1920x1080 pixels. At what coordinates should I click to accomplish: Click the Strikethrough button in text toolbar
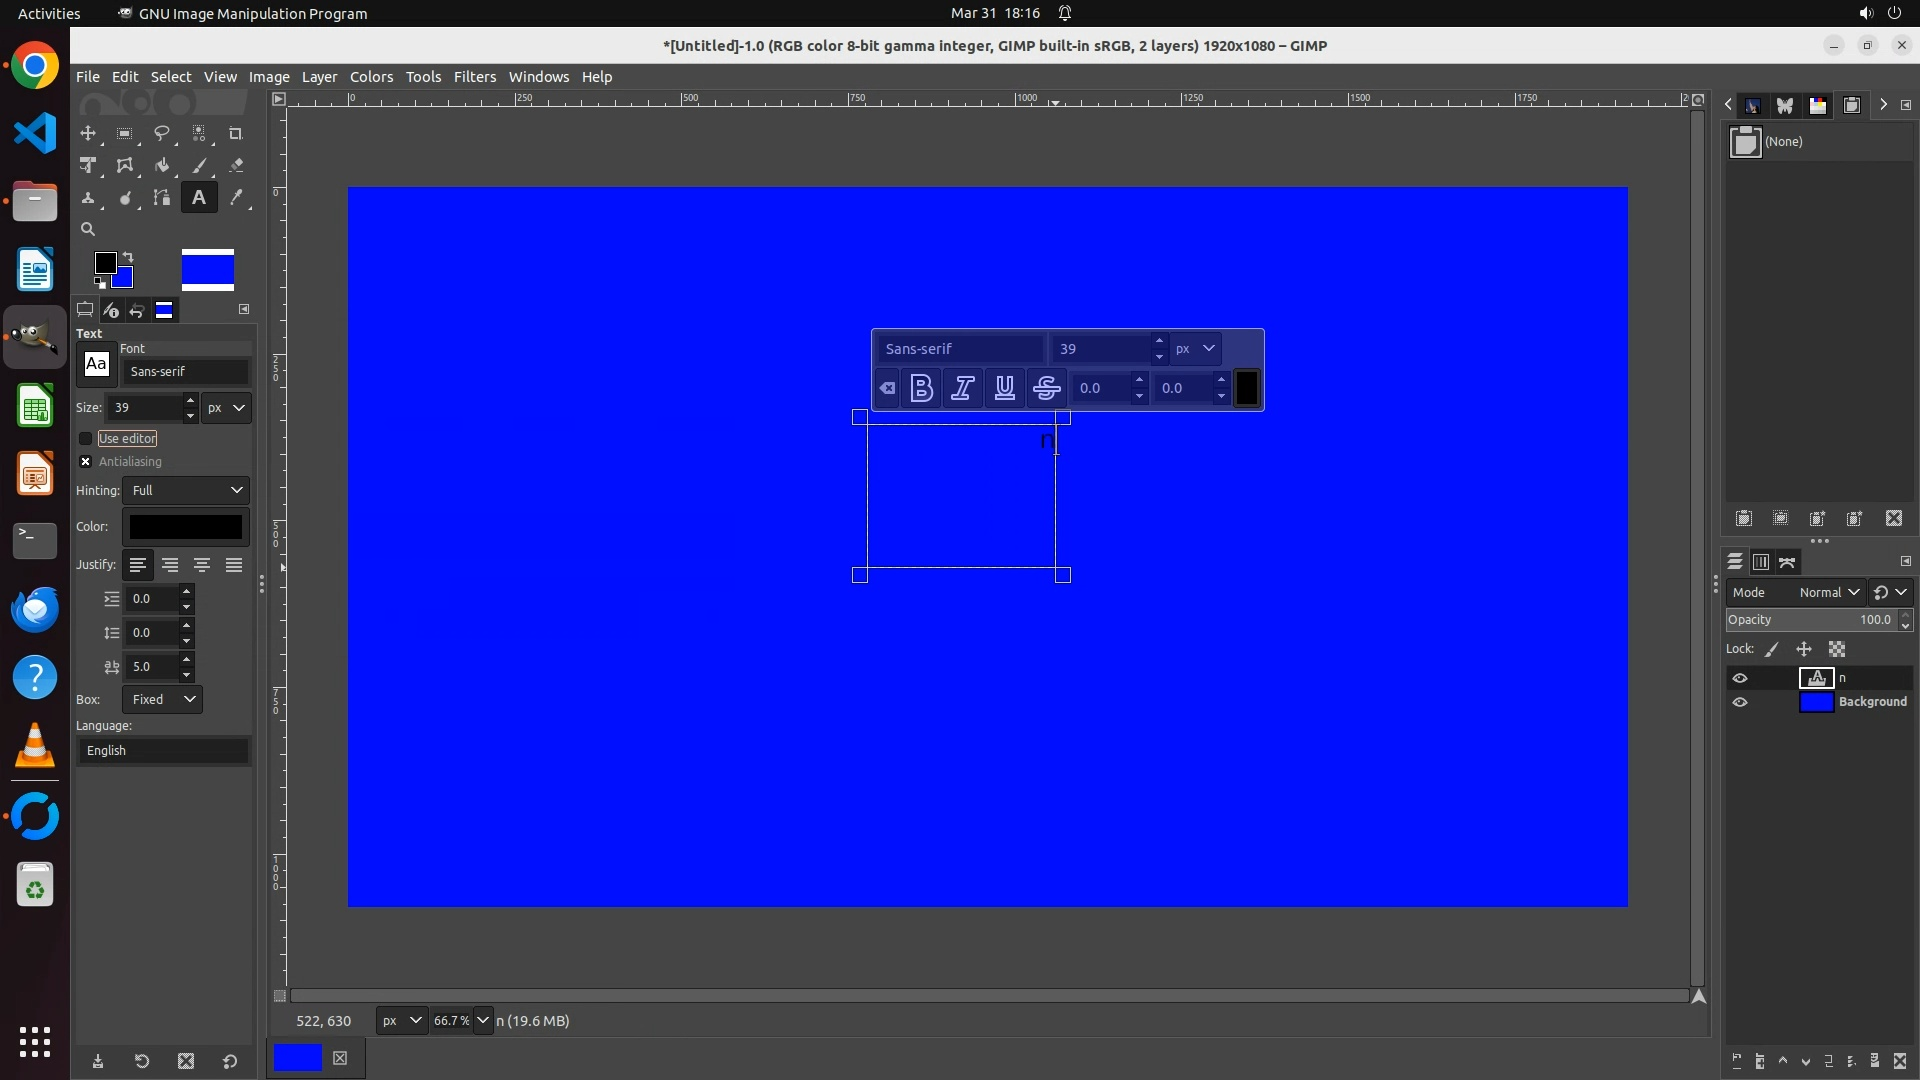pos(1046,388)
